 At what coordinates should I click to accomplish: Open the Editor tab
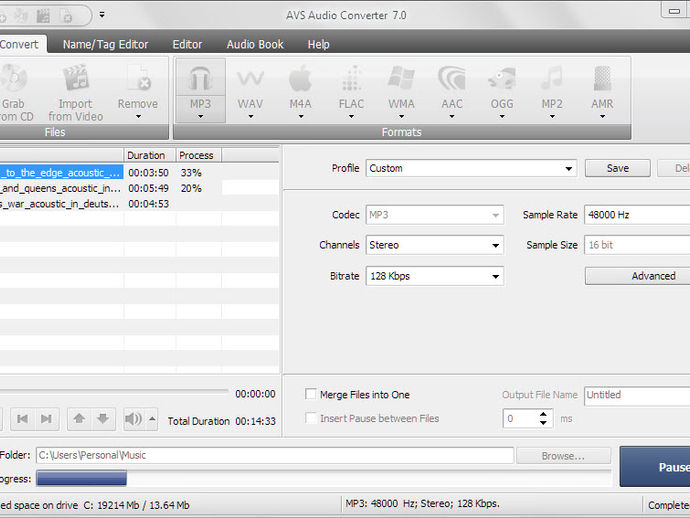[x=187, y=44]
